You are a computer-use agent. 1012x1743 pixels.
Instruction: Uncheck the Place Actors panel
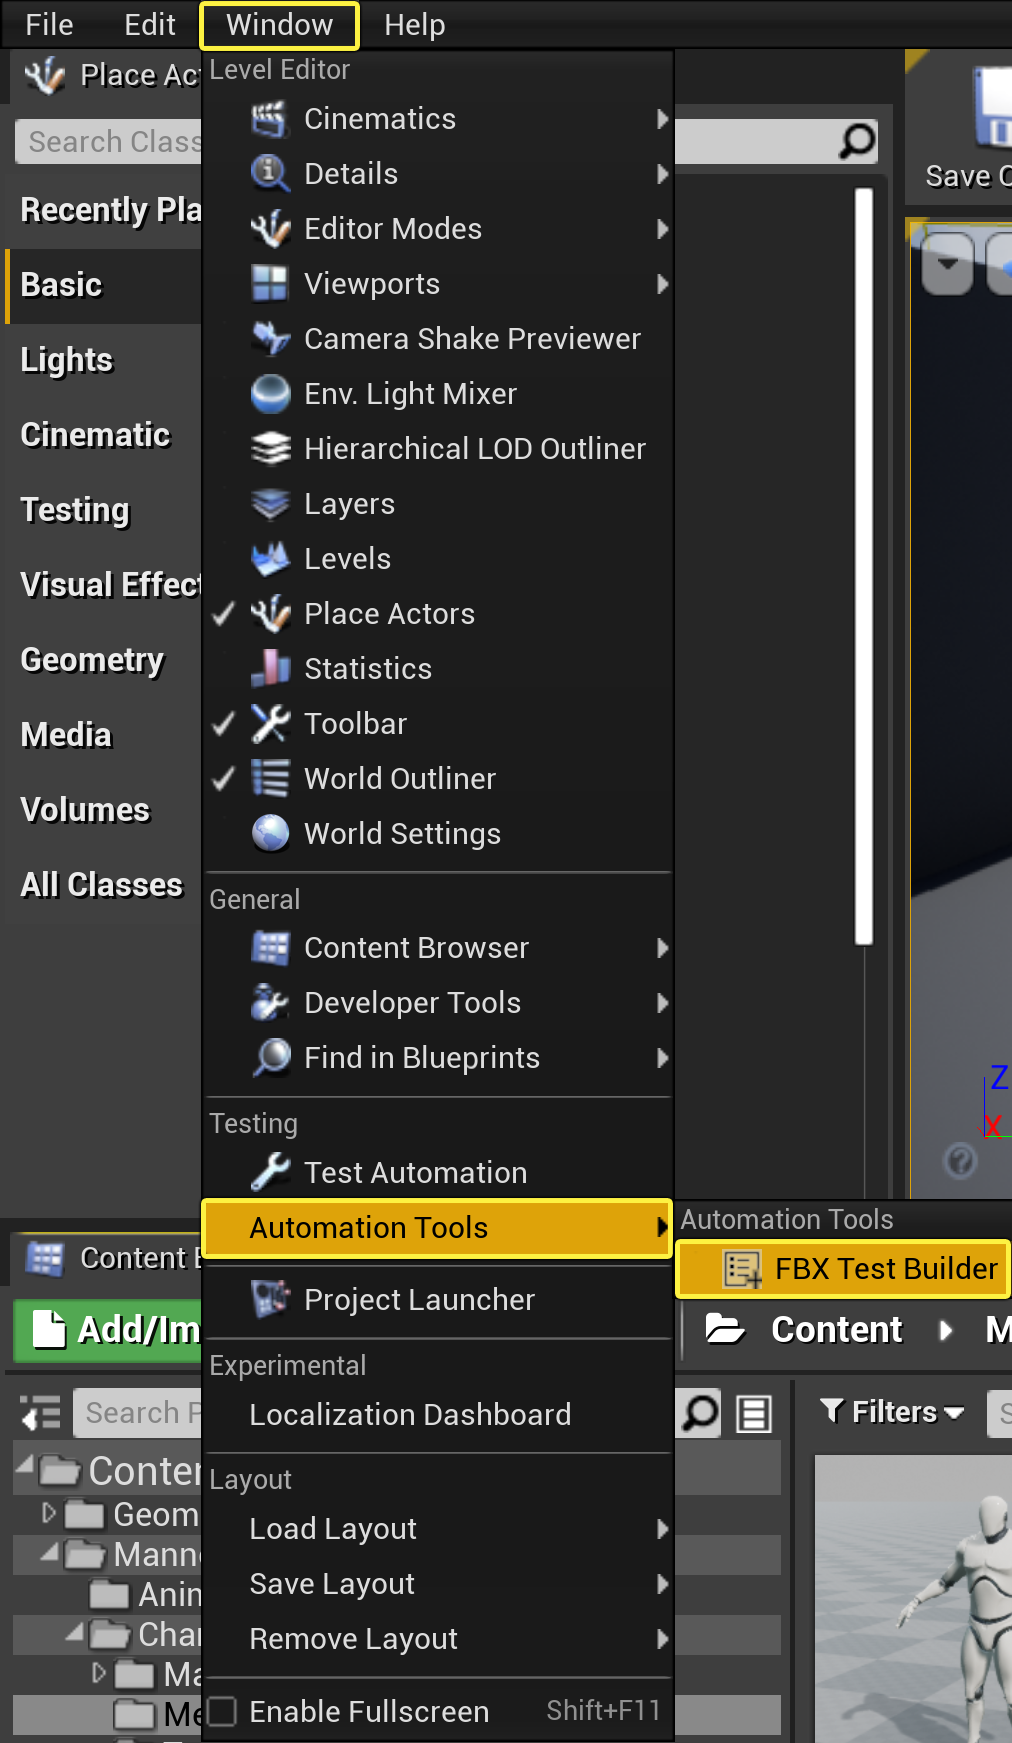(x=437, y=614)
